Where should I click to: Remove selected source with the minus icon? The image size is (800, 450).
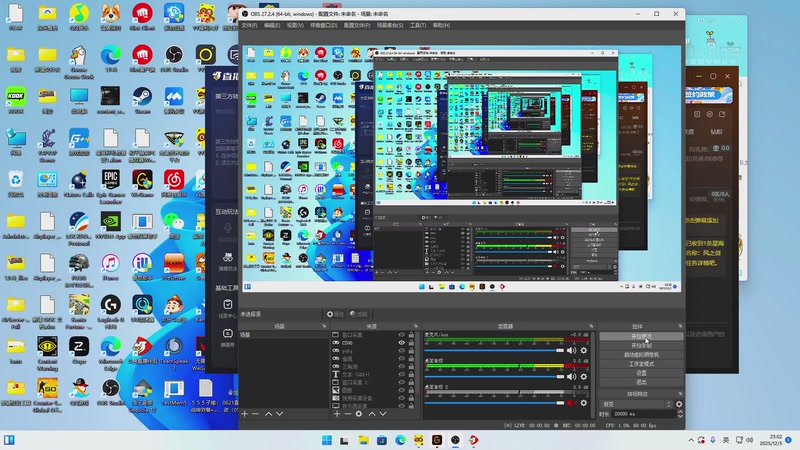tap(347, 414)
